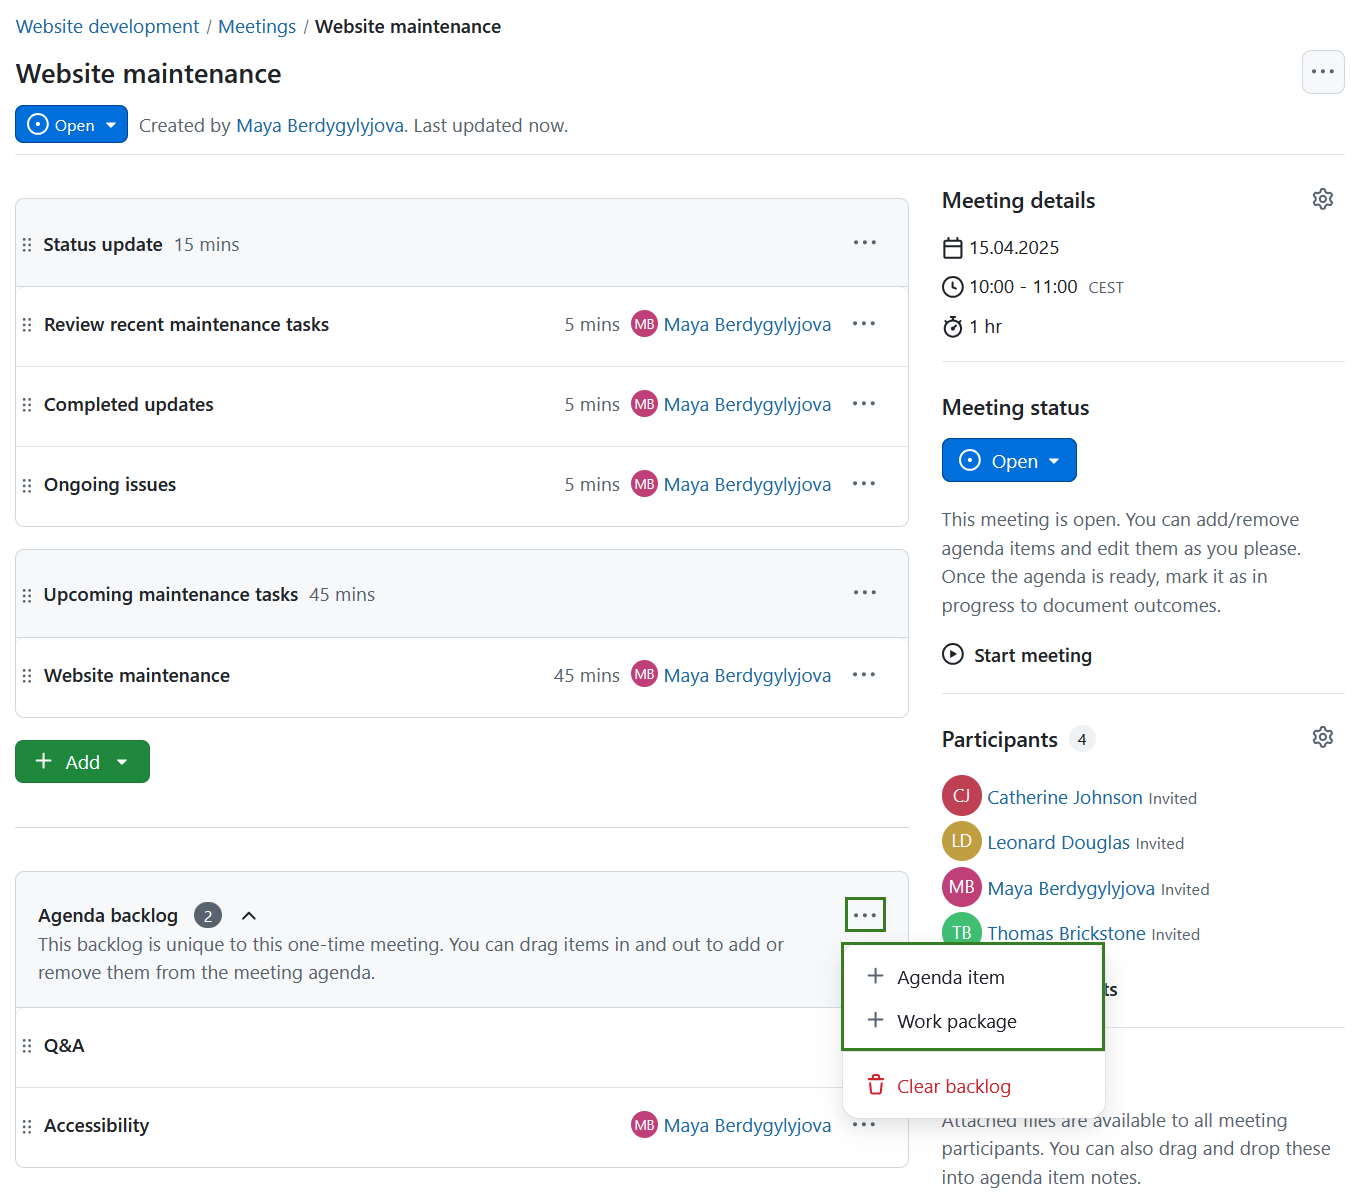Go to Meetings breadcrumb link
Image resolution: width=1362 pixels, height=1194 pixels.
tap(257, 27)
